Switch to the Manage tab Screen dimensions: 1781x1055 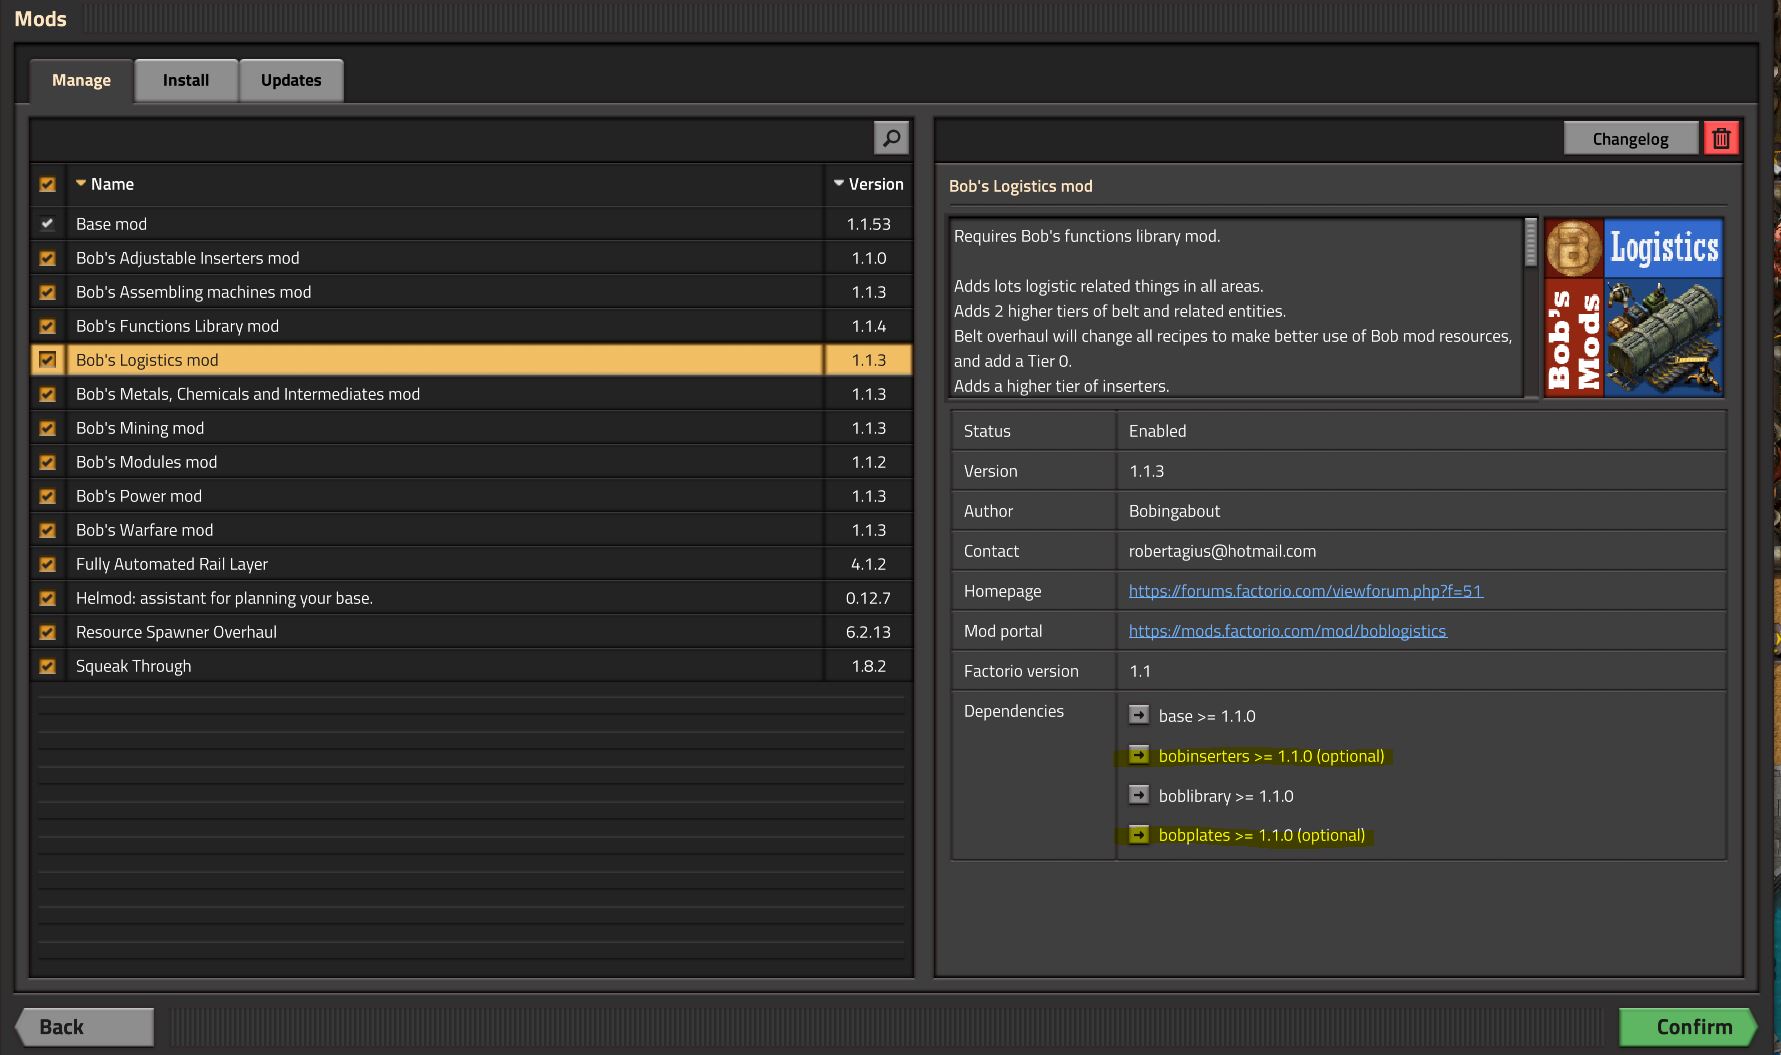click(x=81, y=80)
